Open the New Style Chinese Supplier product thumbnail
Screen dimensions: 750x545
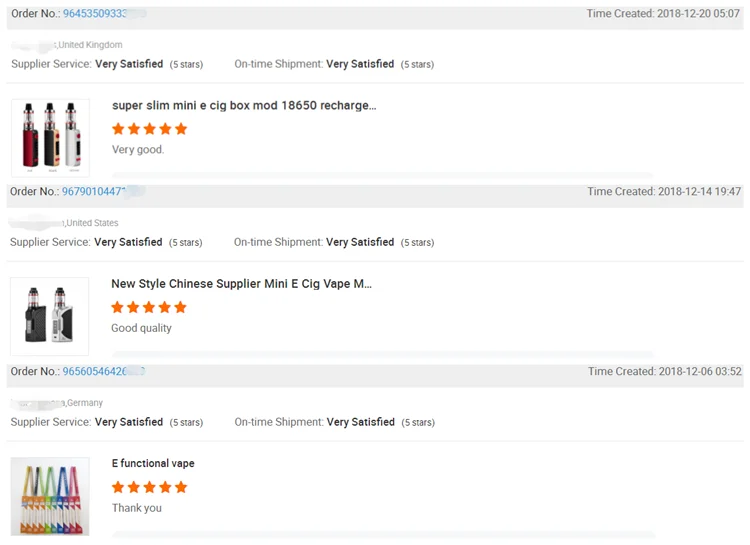point(50,316)
